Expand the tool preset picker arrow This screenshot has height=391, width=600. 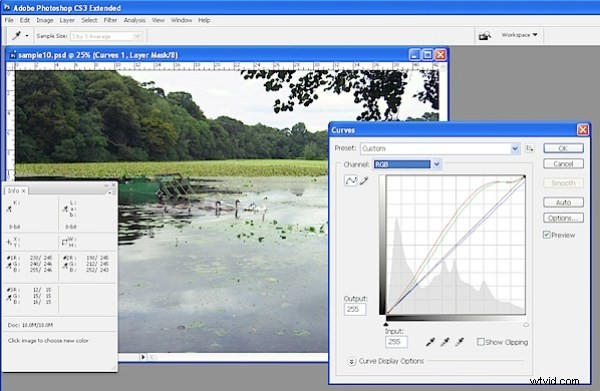click(27, 36)
